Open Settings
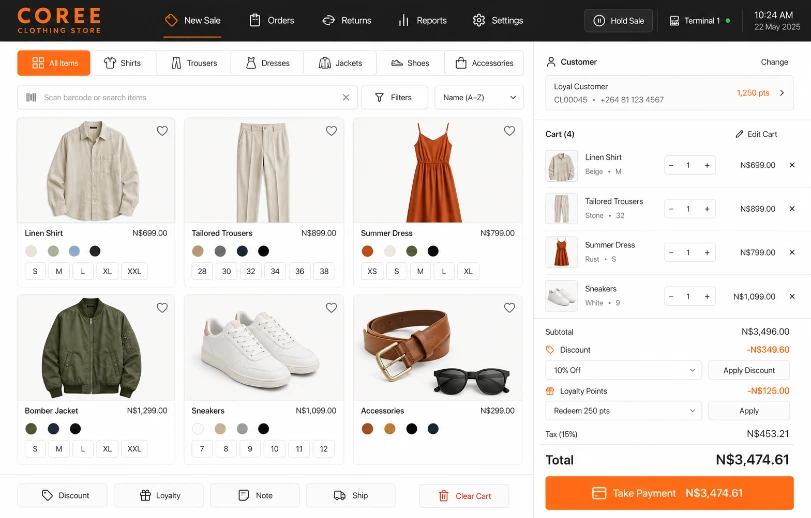Image resolution: width=811 pixels, height=518 pixels. [x=498, y=21]
